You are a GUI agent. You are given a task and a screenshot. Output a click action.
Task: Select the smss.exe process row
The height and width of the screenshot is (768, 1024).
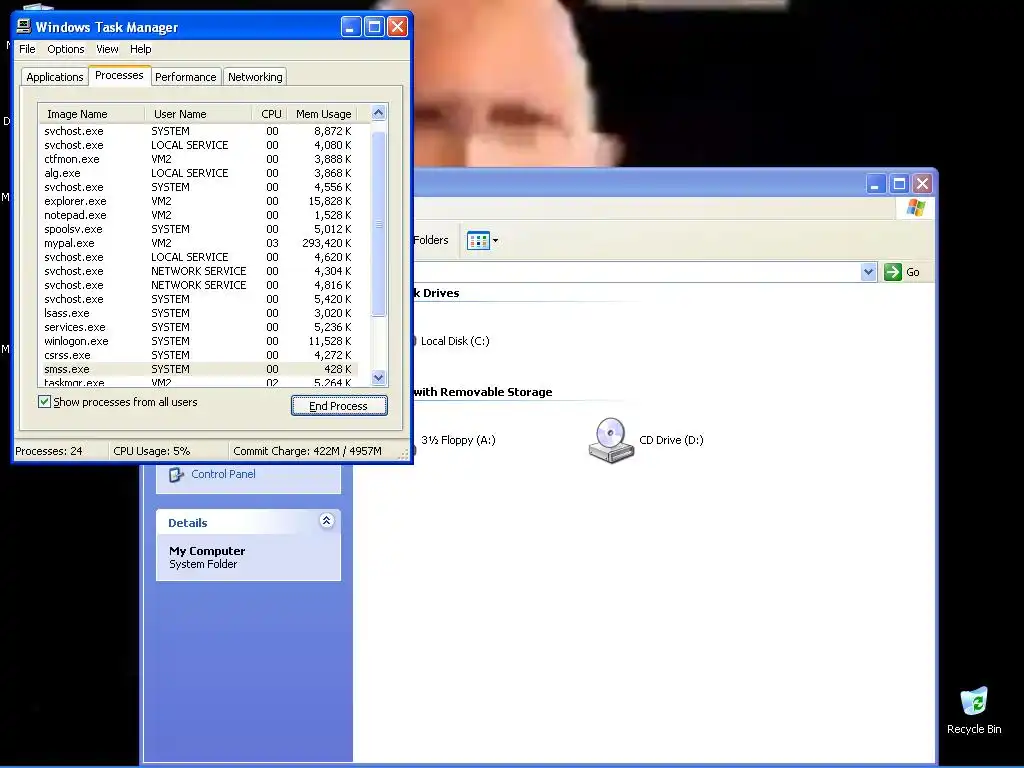[x=199, y=369]
